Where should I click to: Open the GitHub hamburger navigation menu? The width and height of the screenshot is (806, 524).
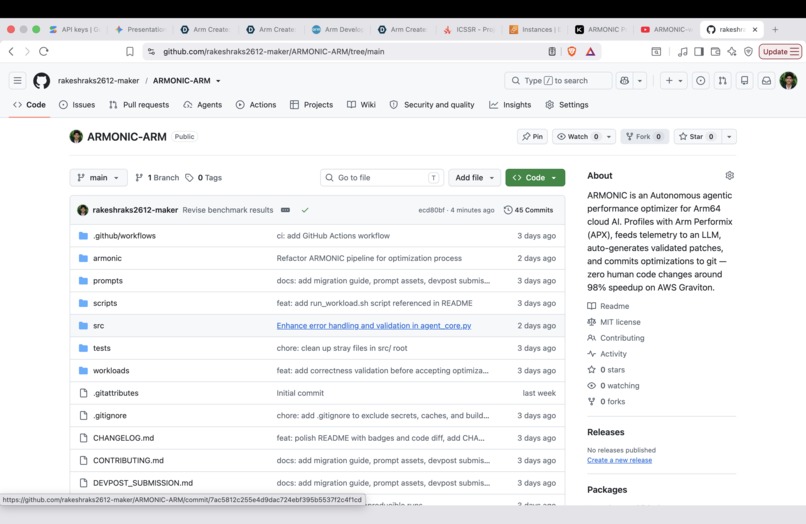point(17,81)
